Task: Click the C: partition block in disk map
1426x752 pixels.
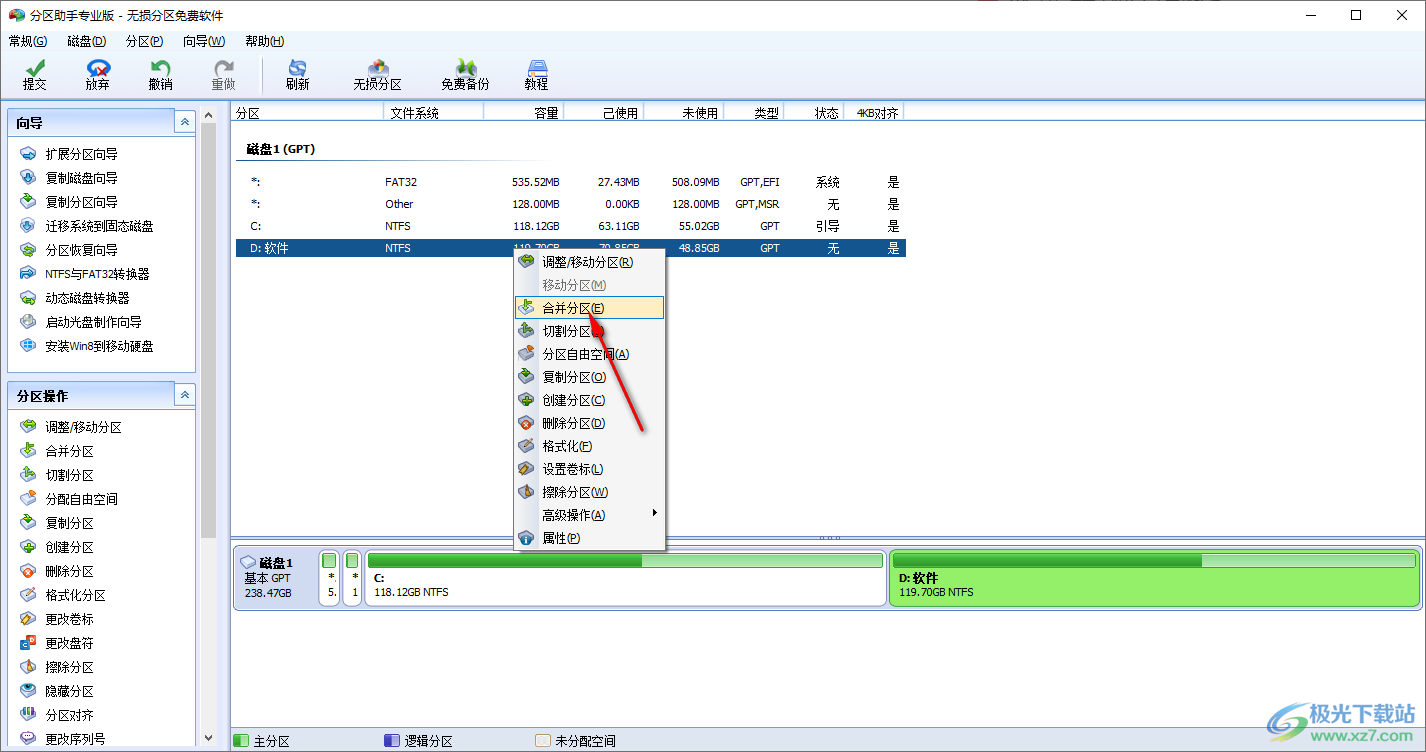Action: [625, 578]
